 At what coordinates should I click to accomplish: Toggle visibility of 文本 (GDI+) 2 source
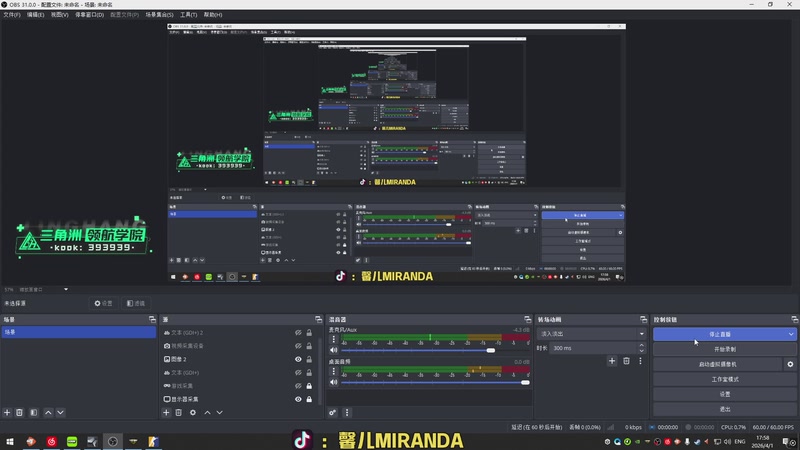pyautogui.click(x=298, y=333)
